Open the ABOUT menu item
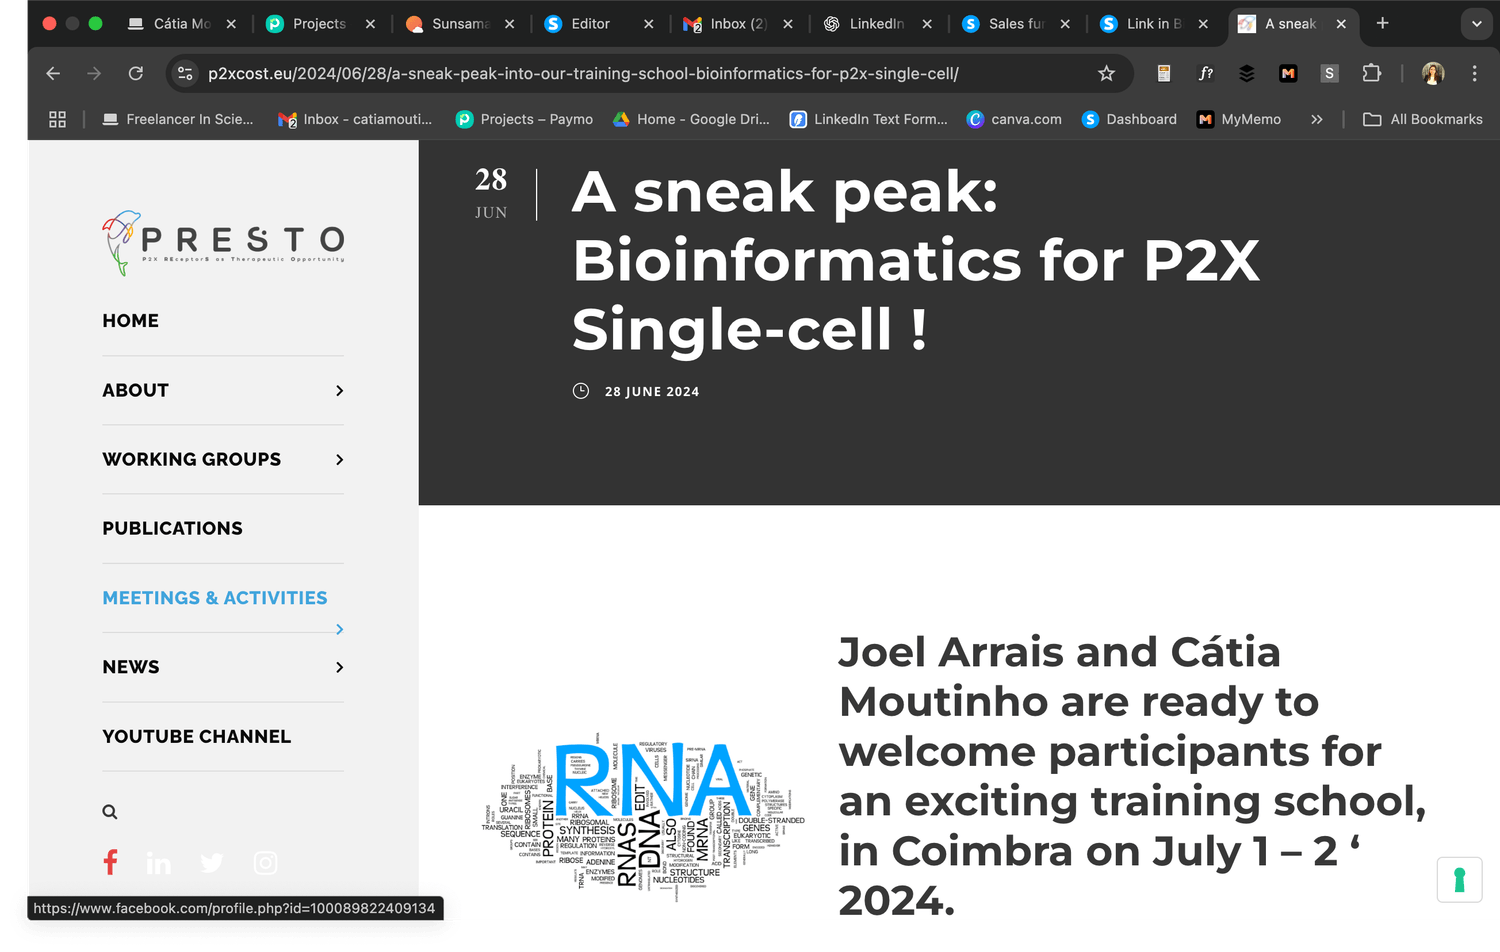The height and width of the screenshot is (952, 1500). (x=135, y=390)
